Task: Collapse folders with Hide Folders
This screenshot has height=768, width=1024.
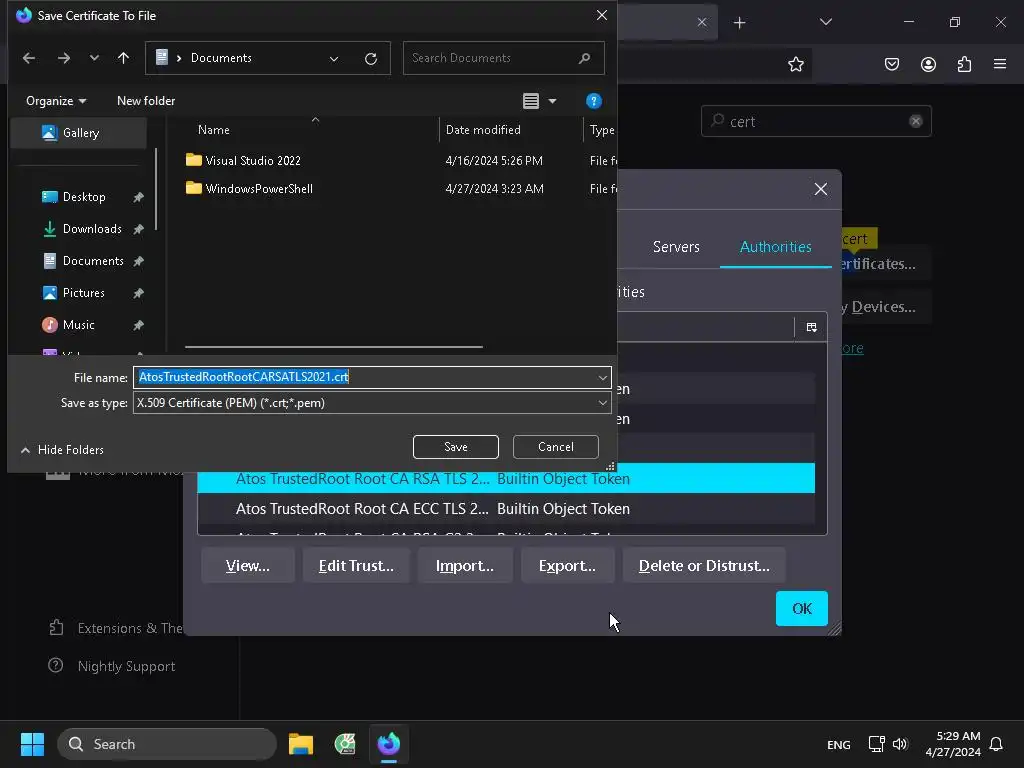Action: tap(63, 450)
